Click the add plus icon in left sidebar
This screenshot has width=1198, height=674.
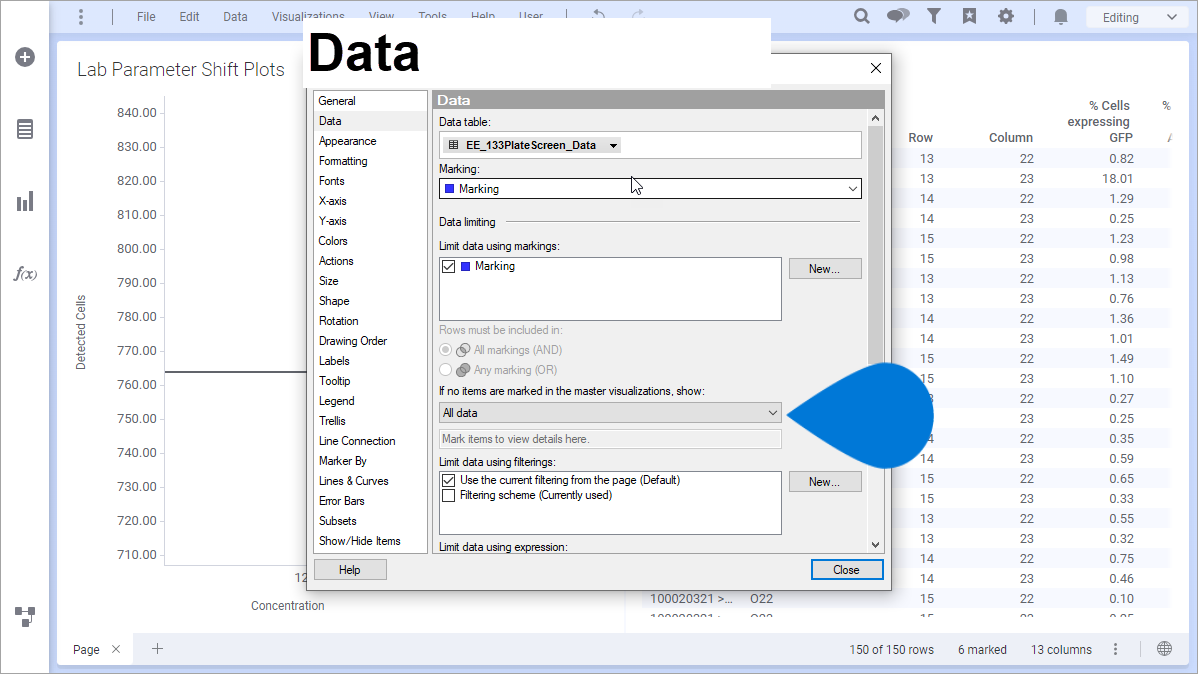(25, 57)
